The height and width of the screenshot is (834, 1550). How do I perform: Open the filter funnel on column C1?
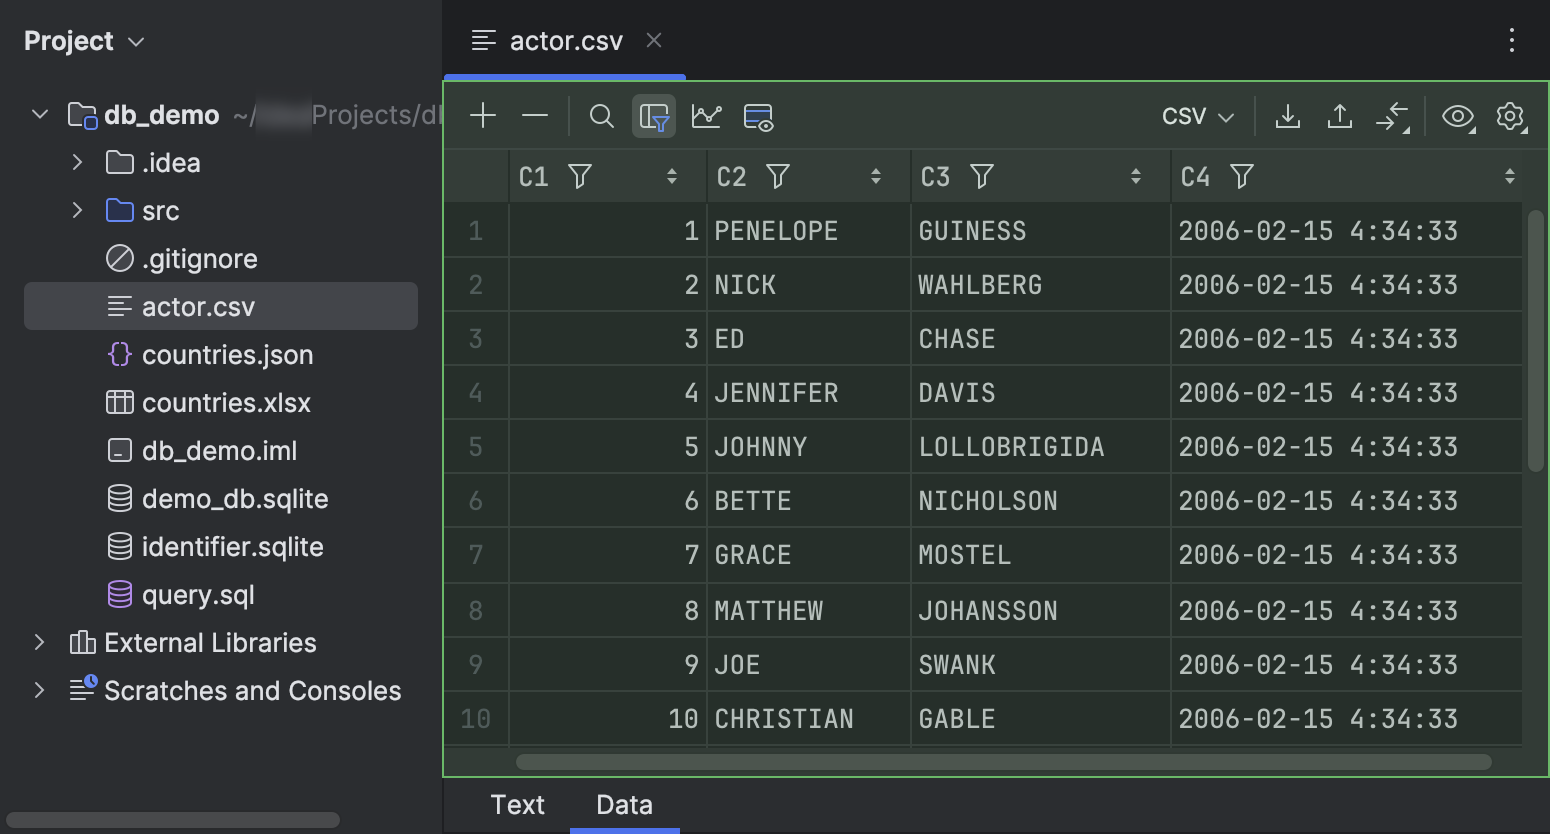[x=580, y=176]
